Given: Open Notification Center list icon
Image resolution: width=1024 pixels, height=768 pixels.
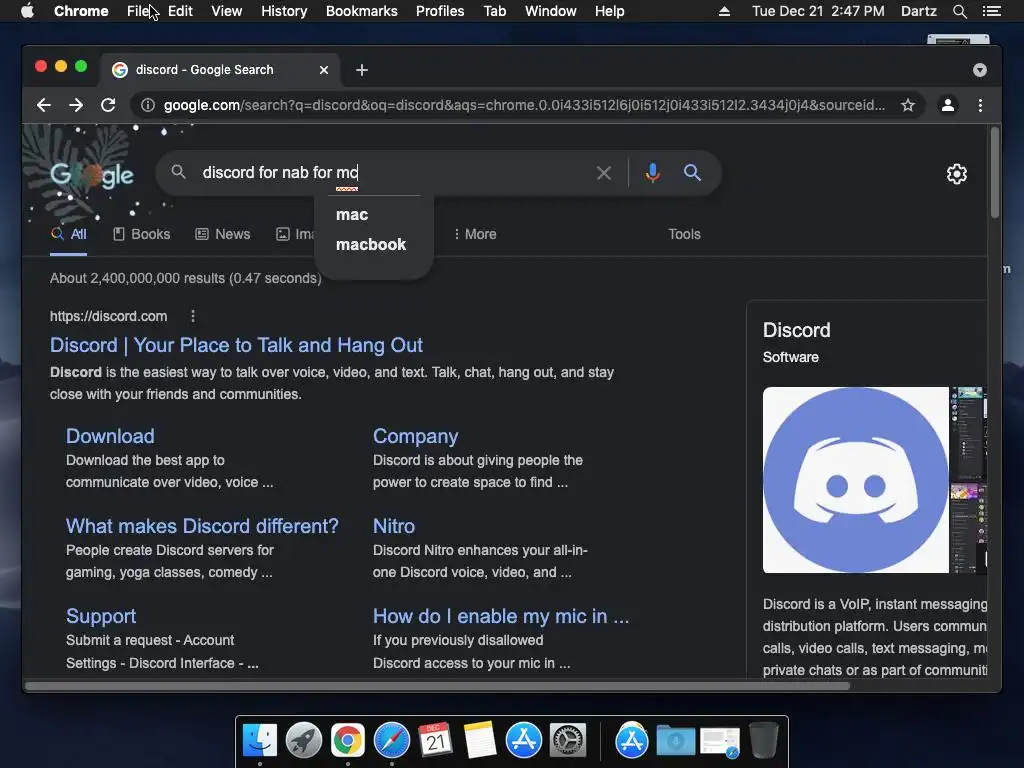Looking at the screenshot, I should pos(992,11).
